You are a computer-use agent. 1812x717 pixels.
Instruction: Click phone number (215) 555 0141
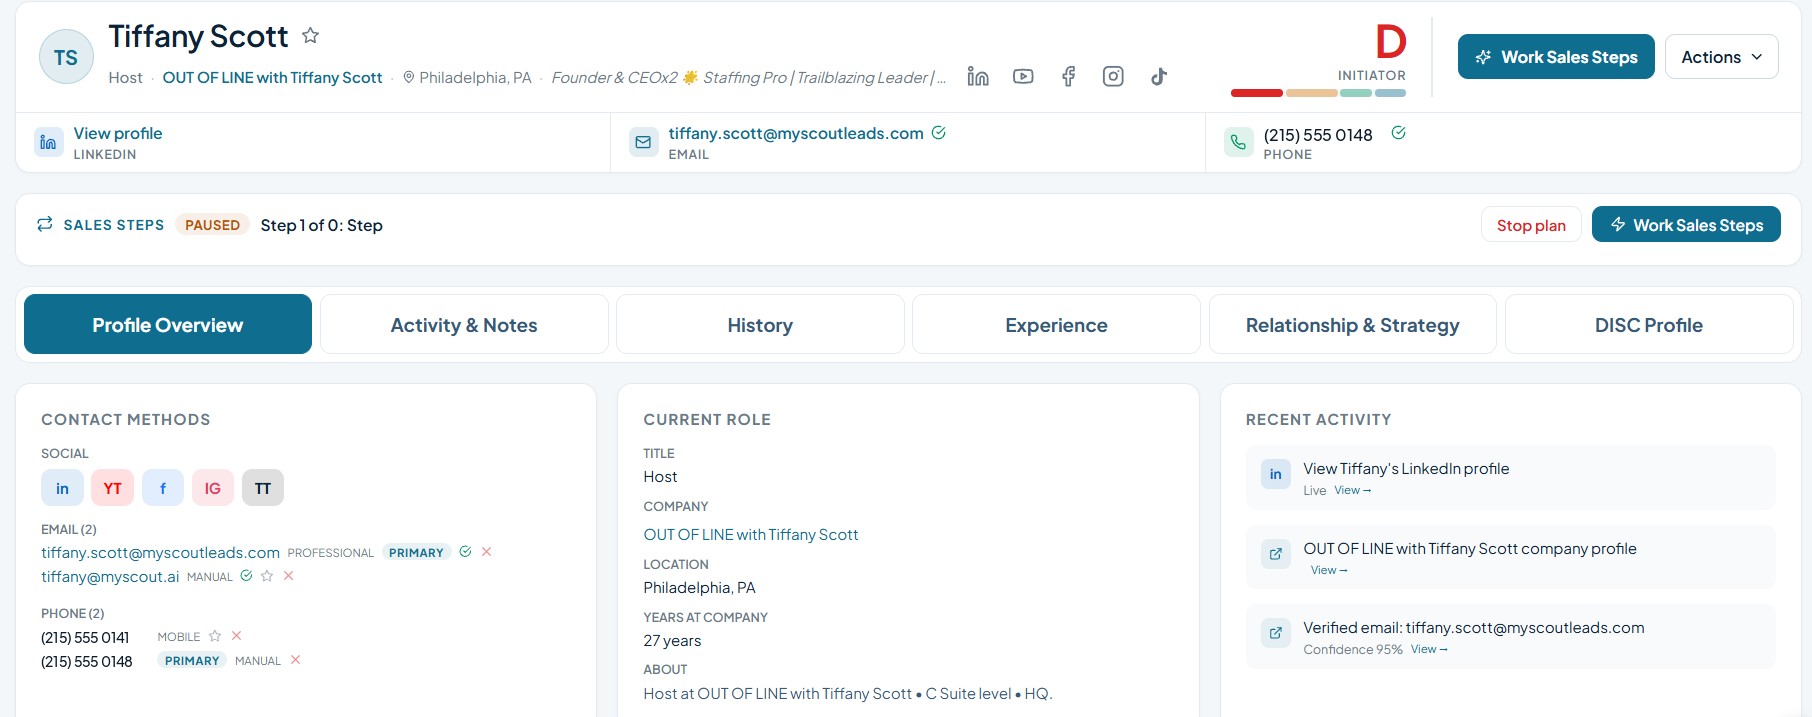pos(85,637)
